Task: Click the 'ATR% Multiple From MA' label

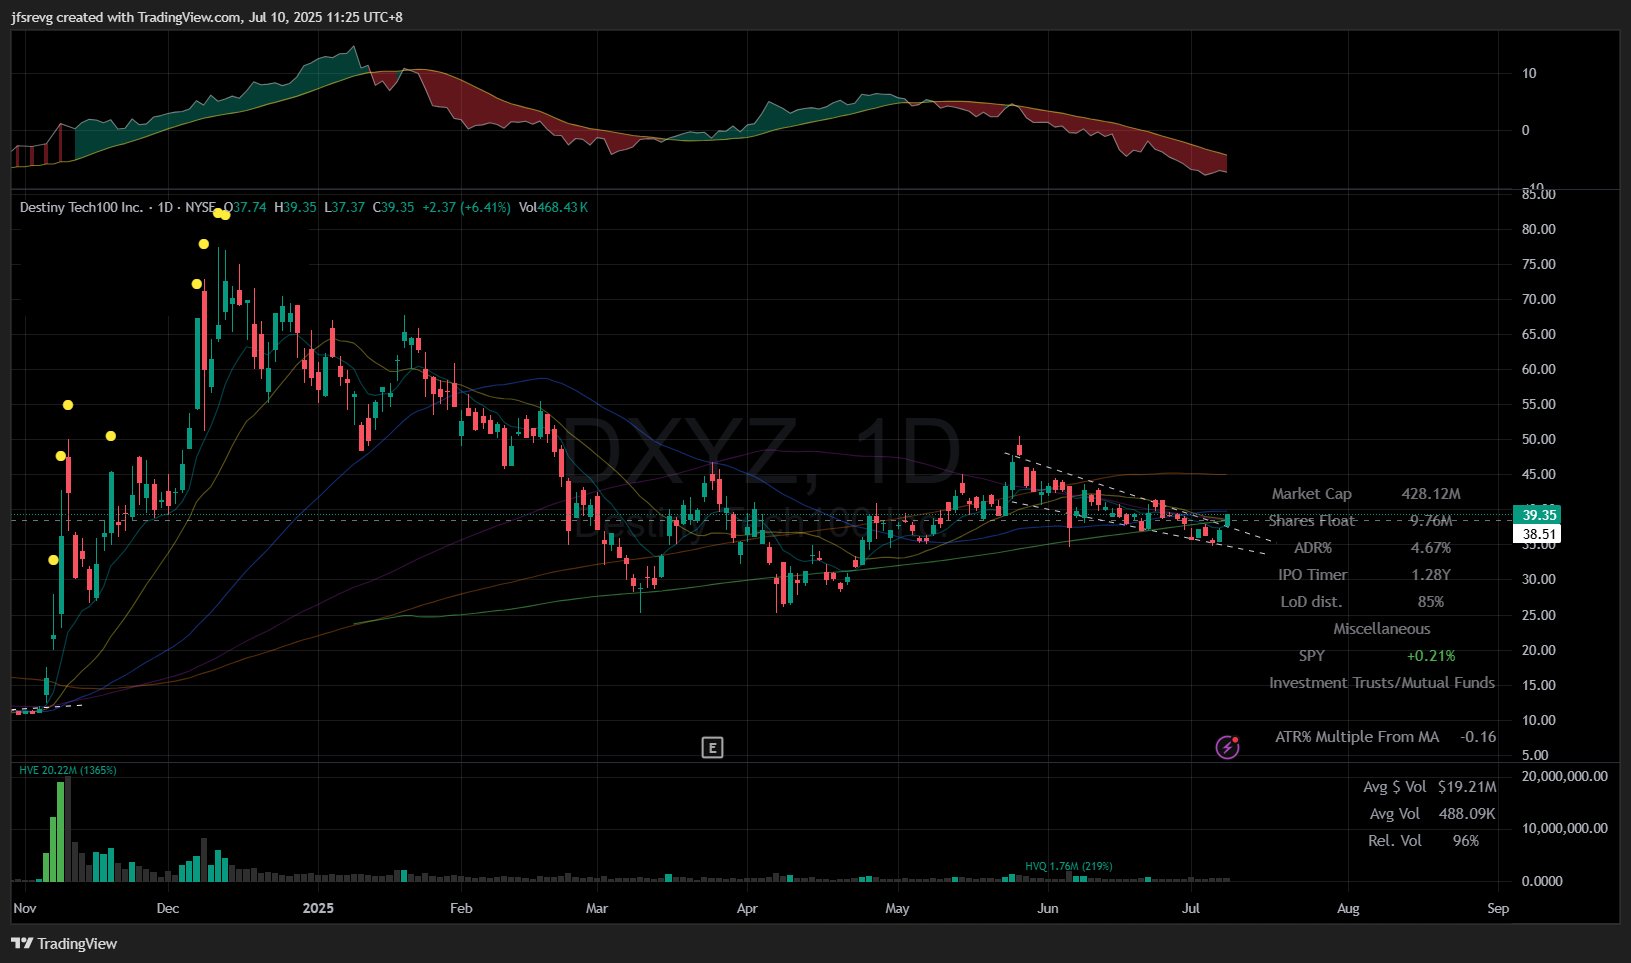Action: 1357,737
